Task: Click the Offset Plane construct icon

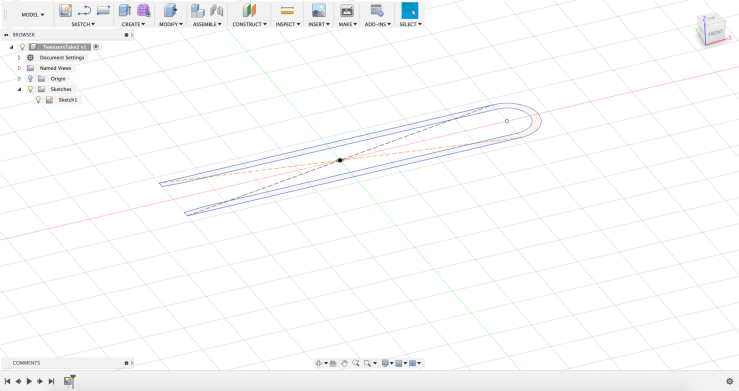Action: click(249, 10)
